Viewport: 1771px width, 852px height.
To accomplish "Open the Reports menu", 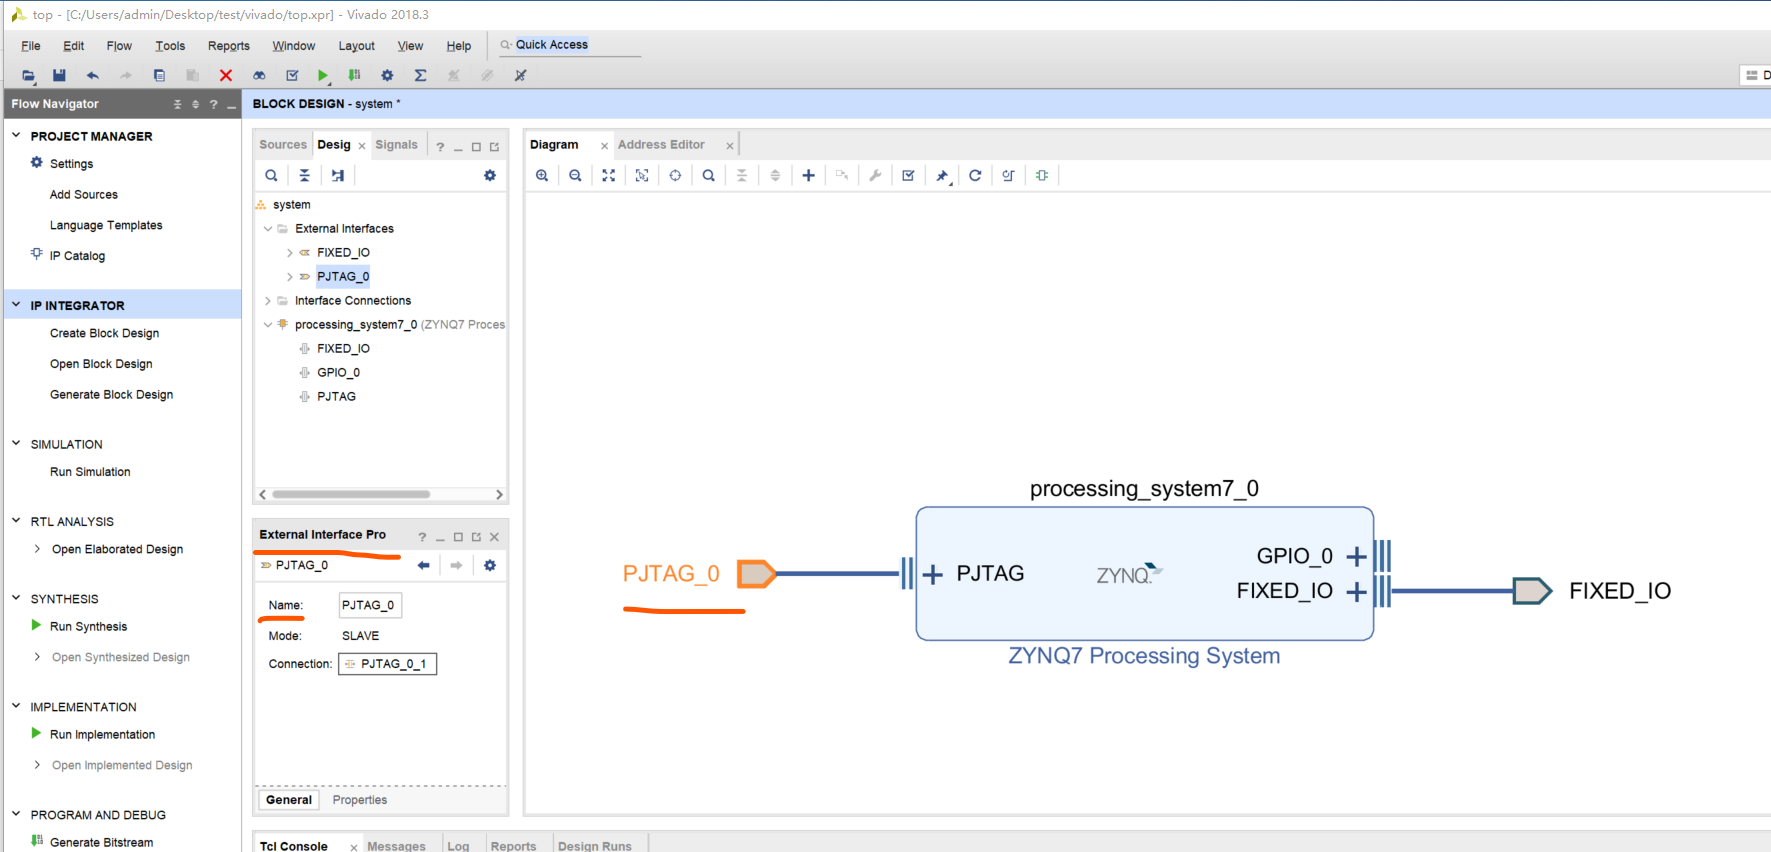I will pos(228,46).
